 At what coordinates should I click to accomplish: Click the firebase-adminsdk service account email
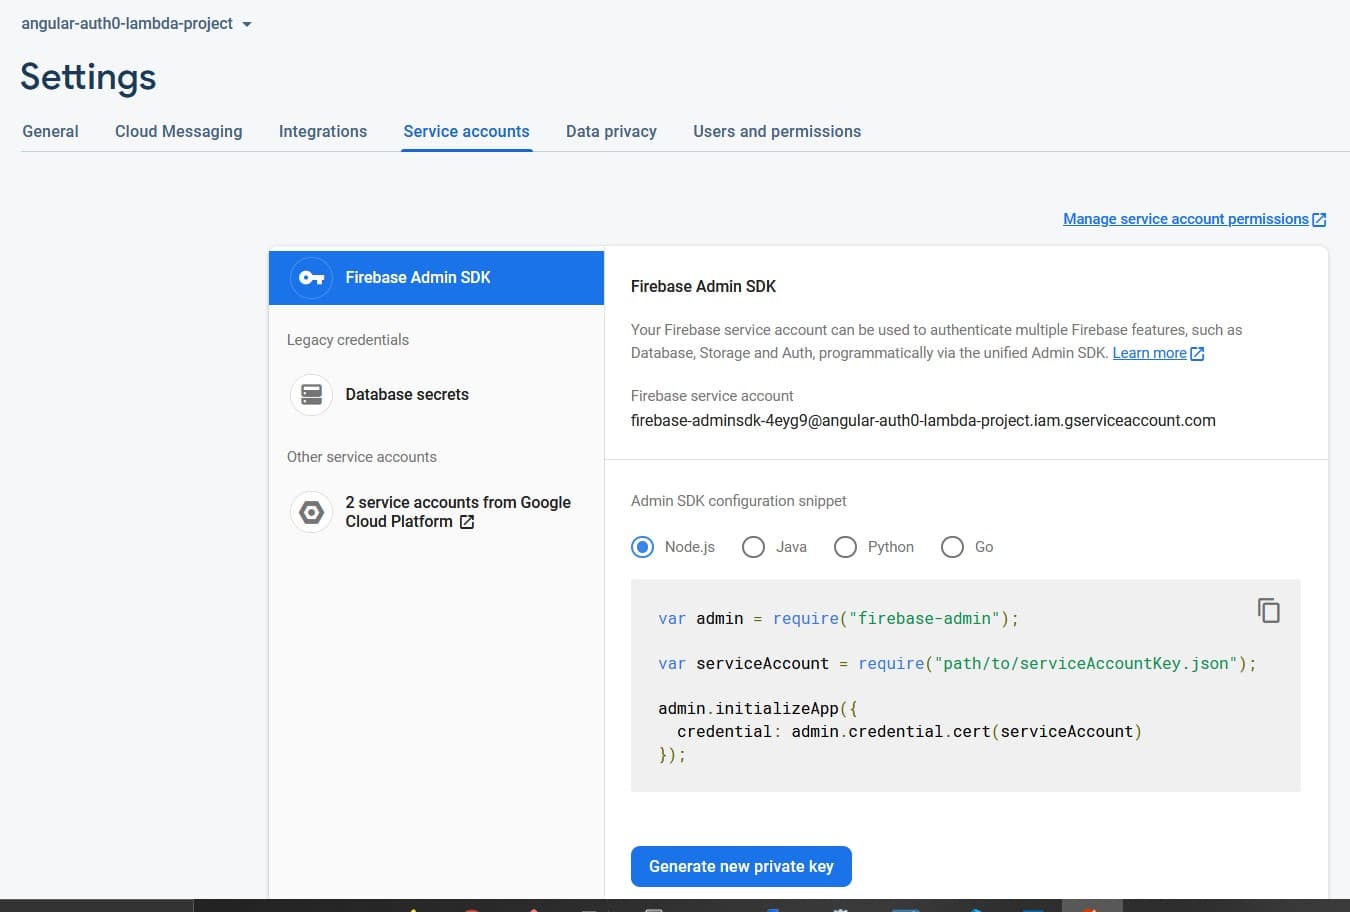pos(923,421)
